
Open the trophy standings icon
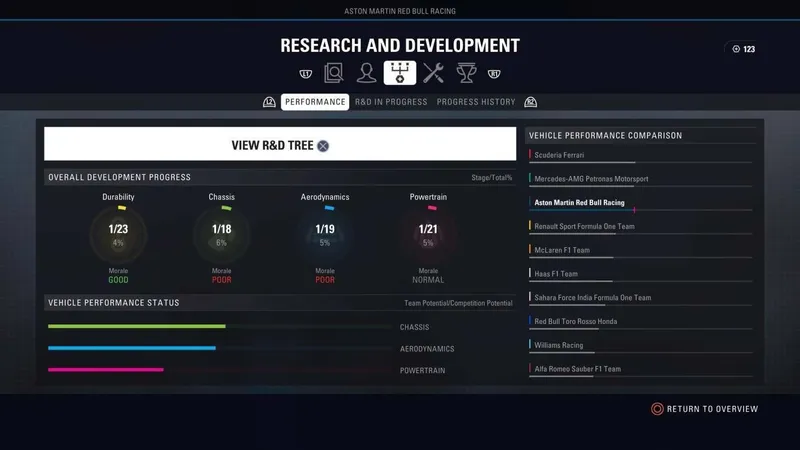click(x=466, y=73)
